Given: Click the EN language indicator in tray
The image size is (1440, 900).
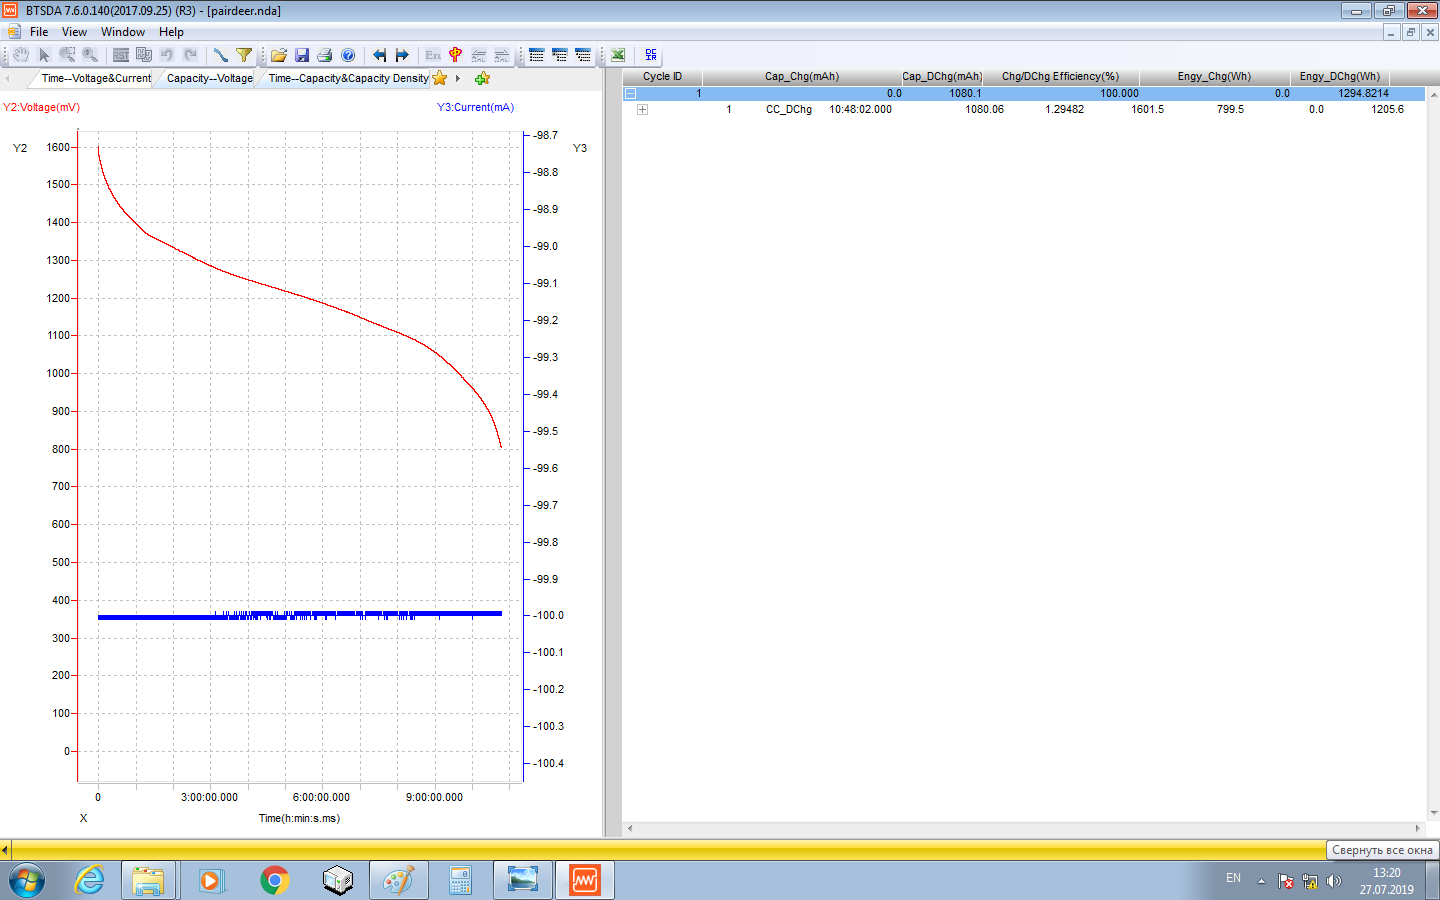Looking at the screenshot, I should click(1233, 878).
